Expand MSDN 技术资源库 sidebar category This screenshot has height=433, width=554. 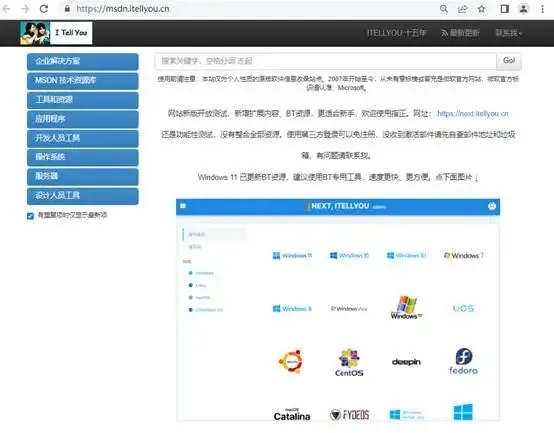pyautogui.click(x=83, y=81)
